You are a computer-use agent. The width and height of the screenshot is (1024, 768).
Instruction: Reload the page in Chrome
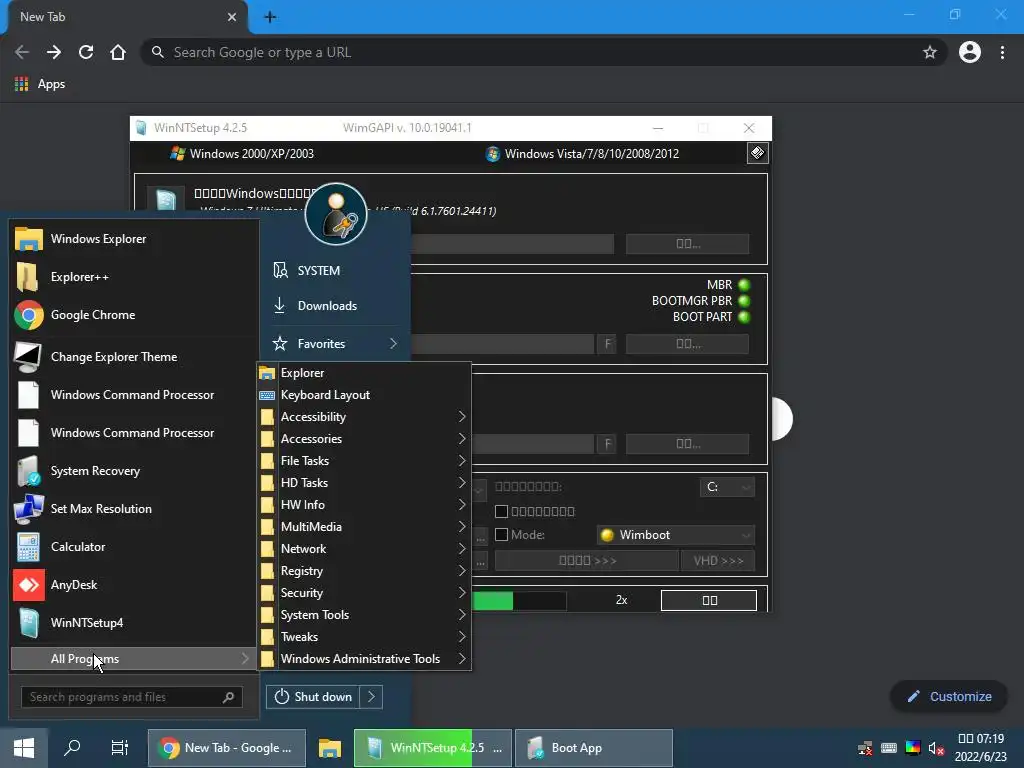(x=86, y=52)
